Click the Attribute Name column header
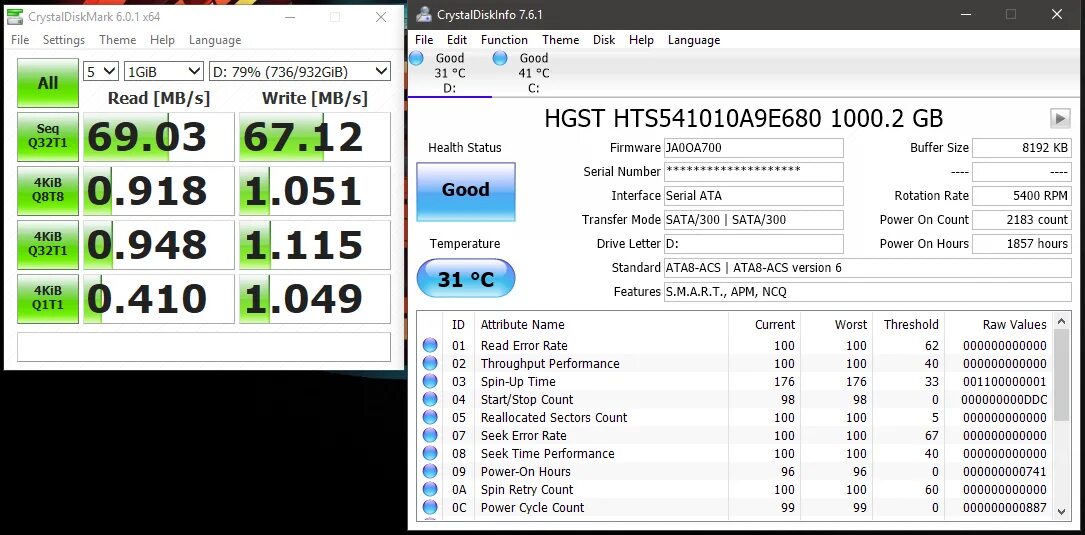1085x535 pixels. (522, 325)
